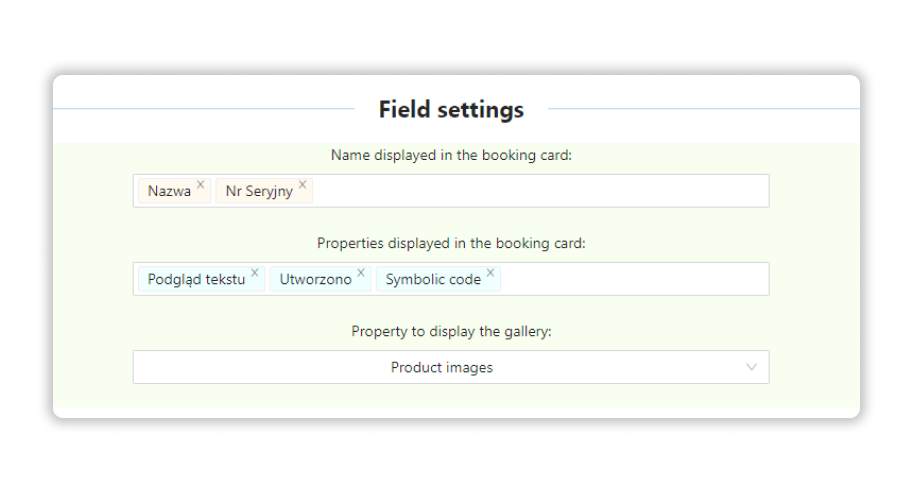Click the Podgląd tekstu tag label
Image resolution: width=914 pixels, height=494 pixels.
[x=196, y=279]
